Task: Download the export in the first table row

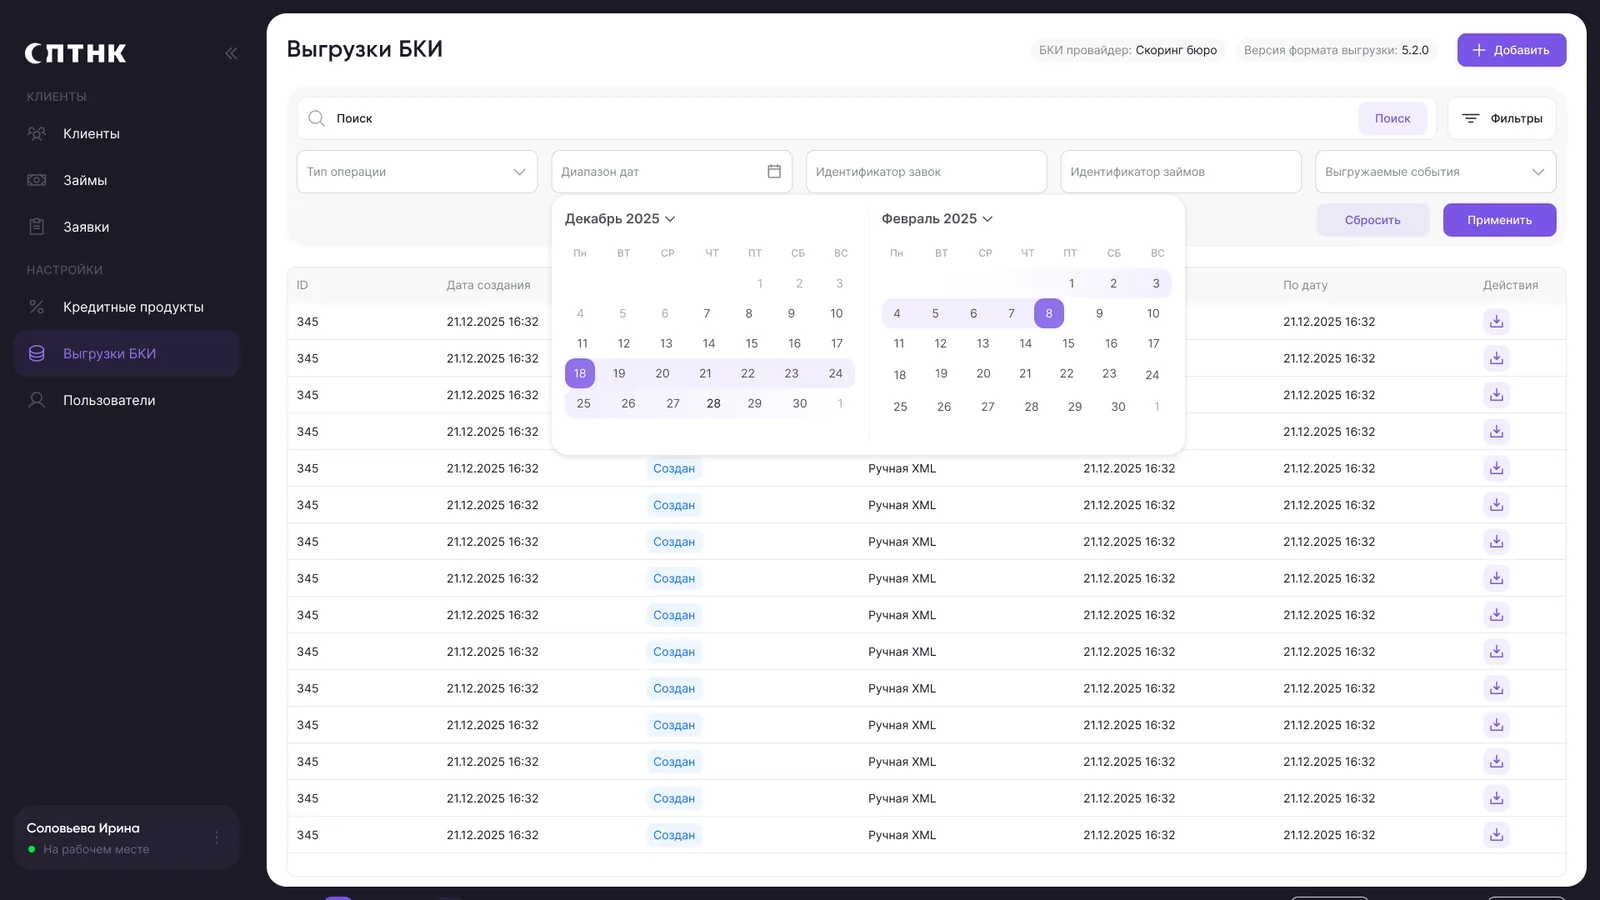Action: (x=1496, y=321)
